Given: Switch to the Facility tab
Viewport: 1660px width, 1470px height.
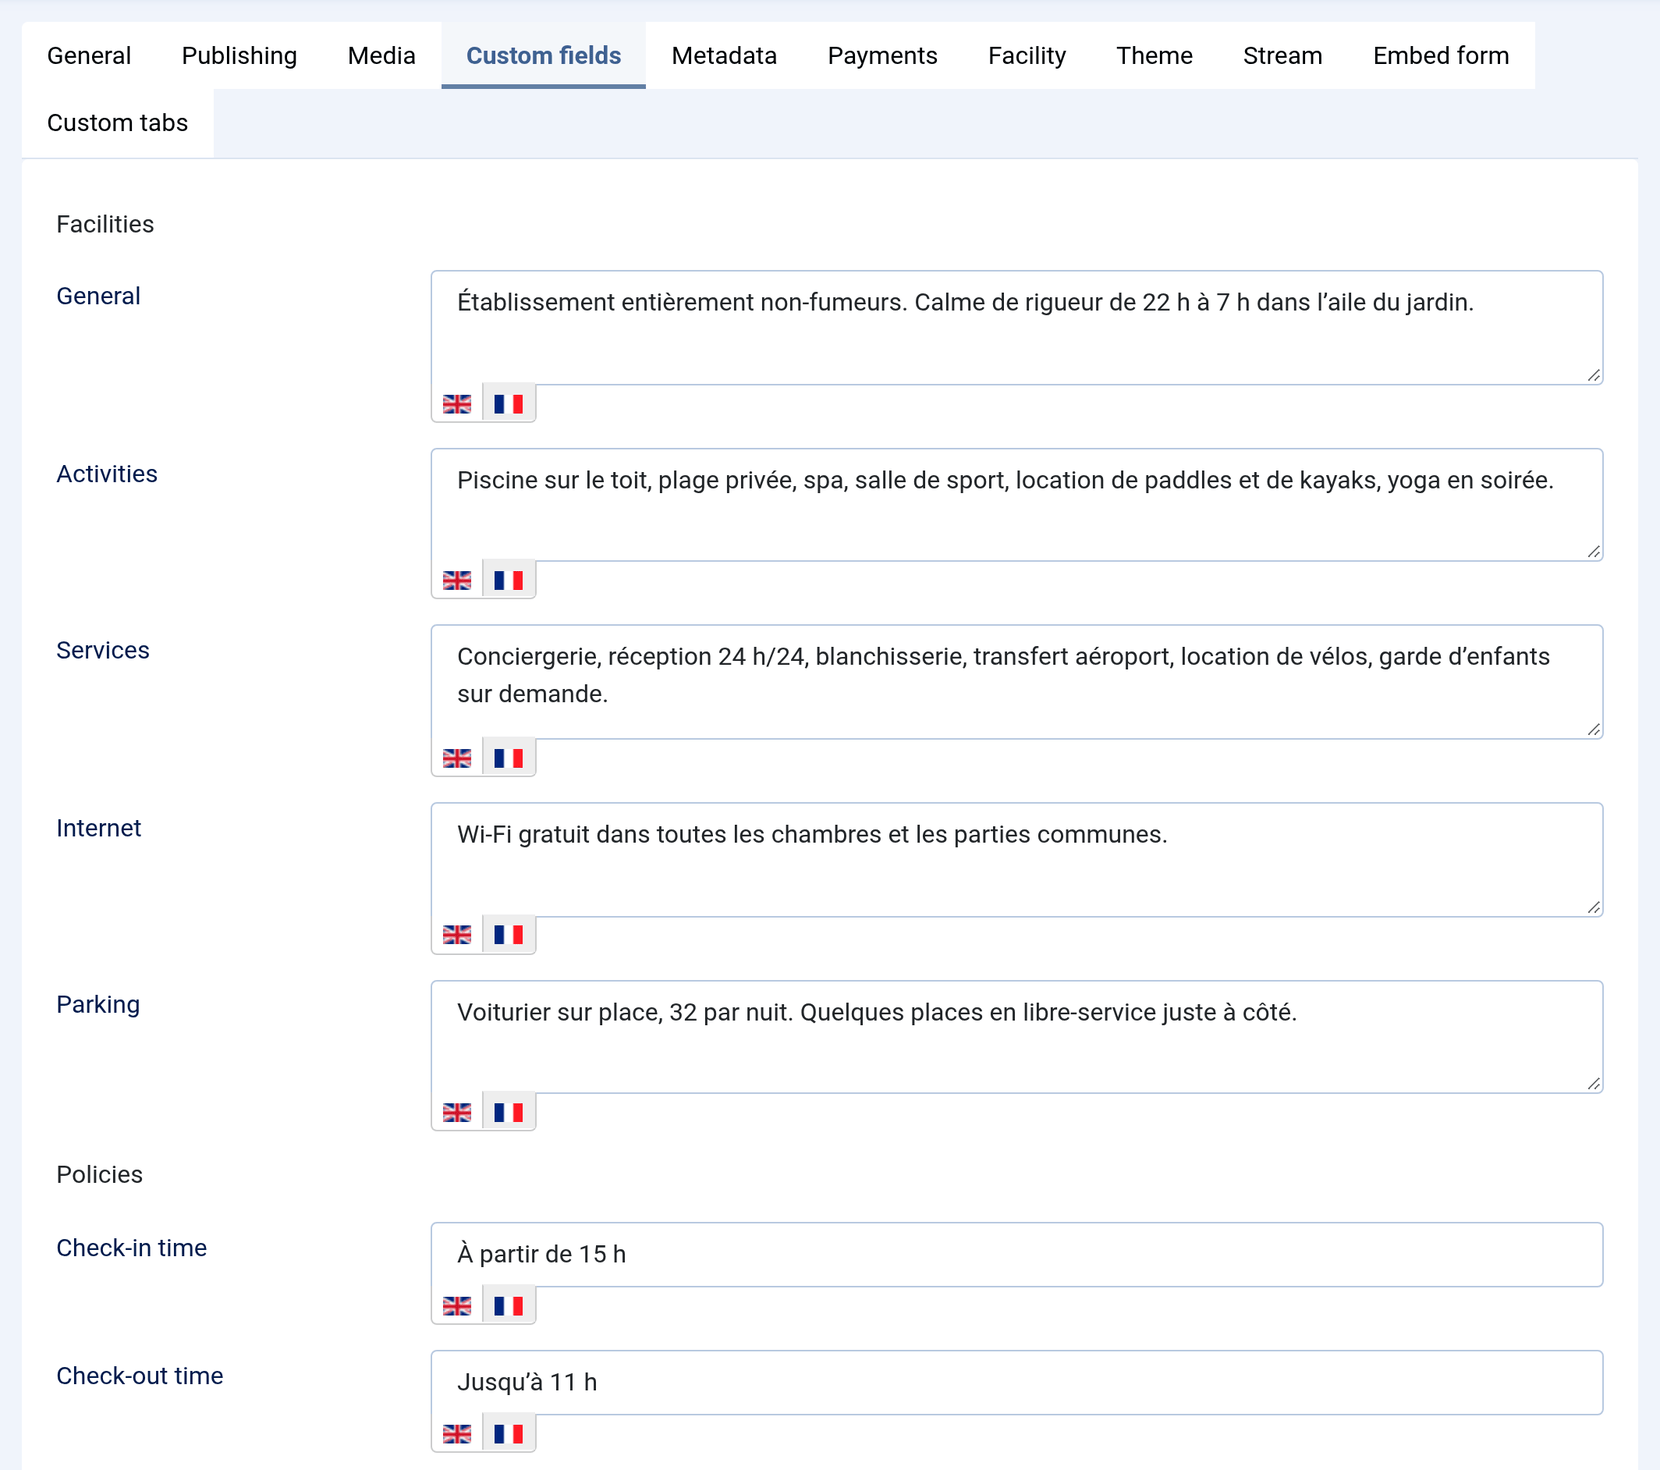Looking at the screenshot, I should (1027, 55).
